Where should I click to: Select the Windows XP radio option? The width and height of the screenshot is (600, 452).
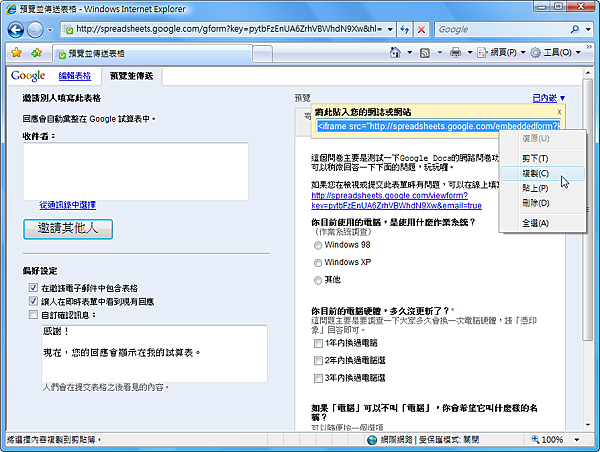coord(318,263)
